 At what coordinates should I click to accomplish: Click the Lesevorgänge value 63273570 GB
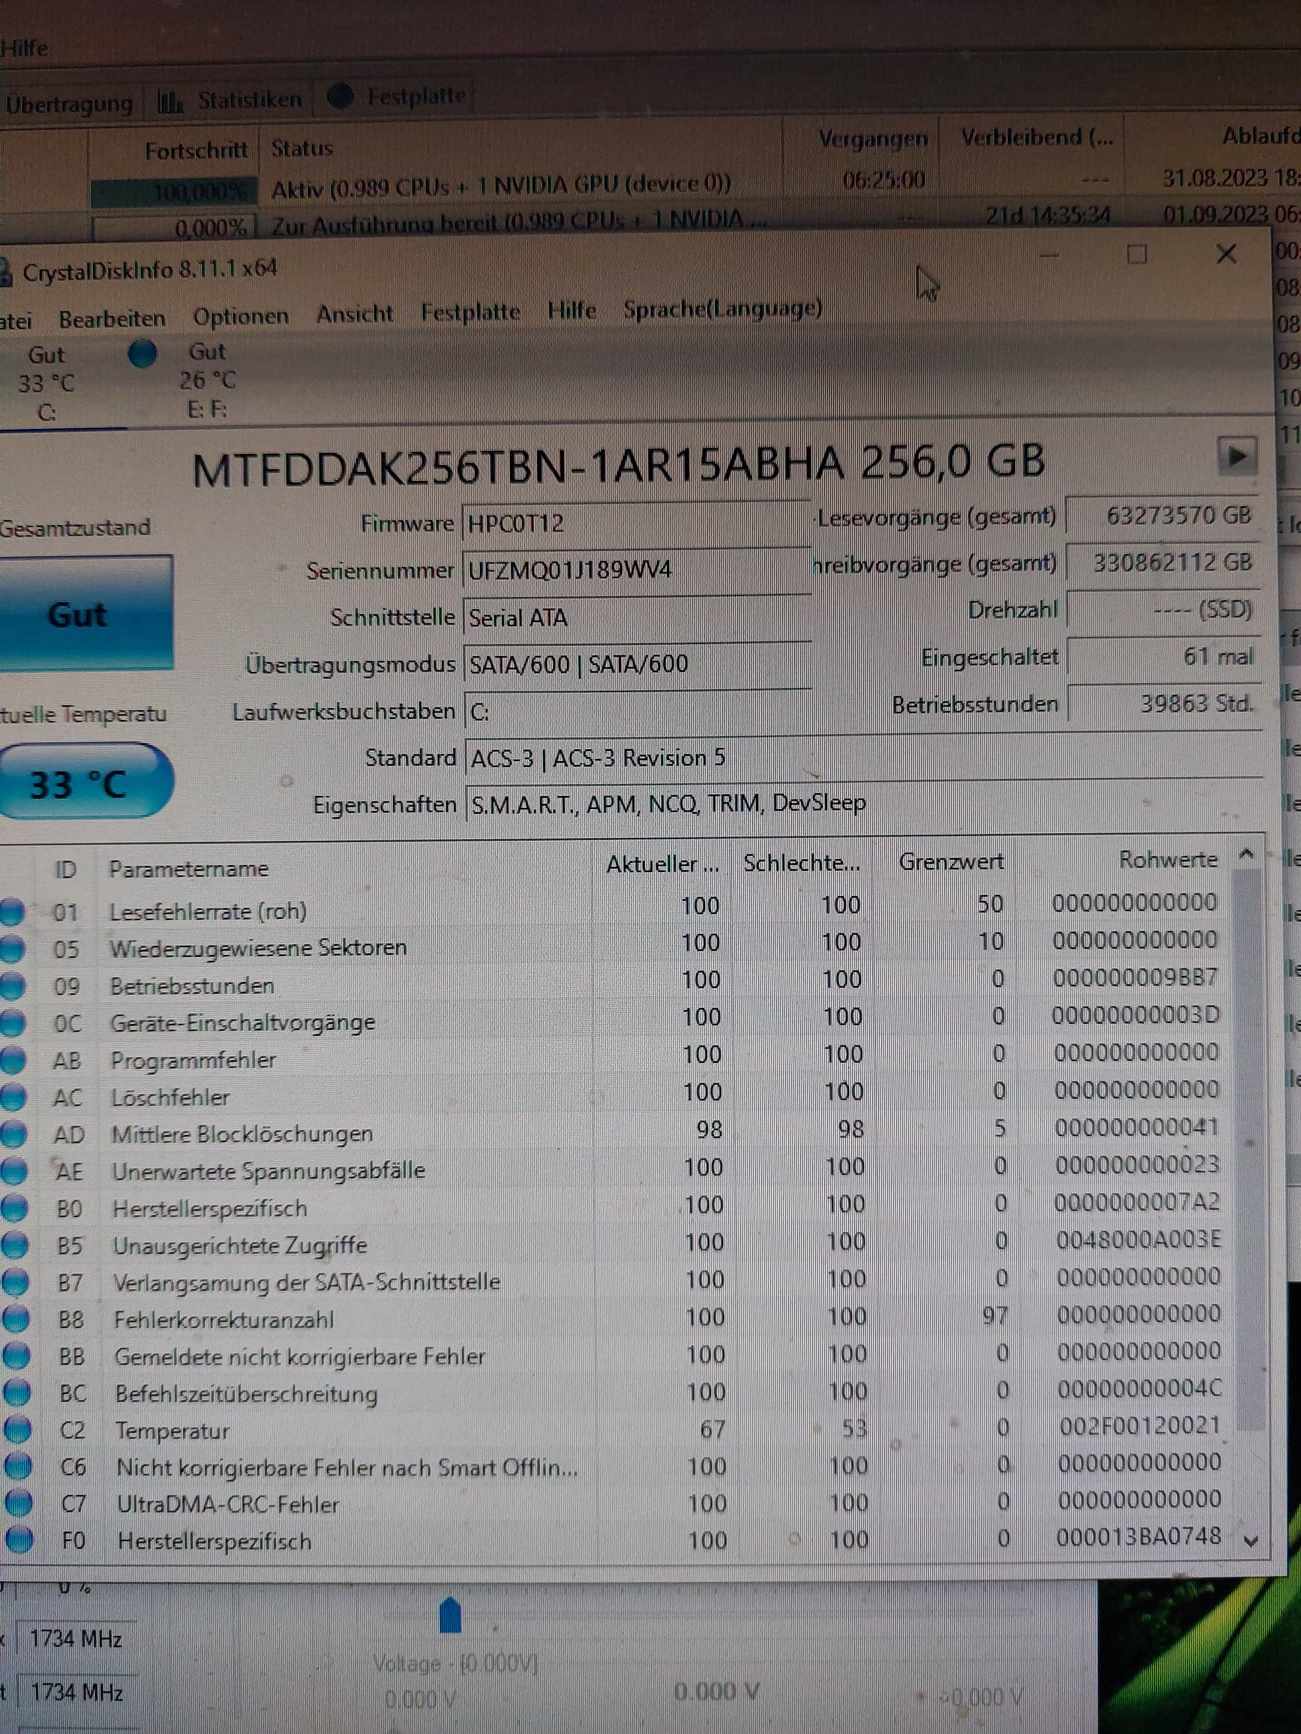1163,516
